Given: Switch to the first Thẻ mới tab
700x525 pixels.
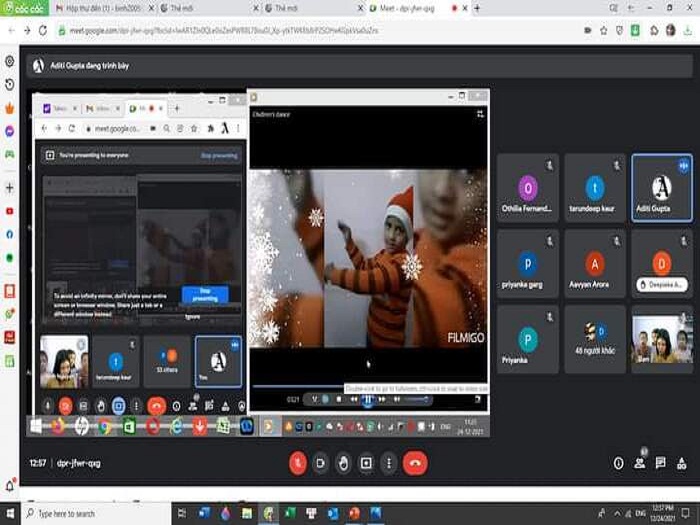Looking at the screenshot, I should tap(208, 8).
